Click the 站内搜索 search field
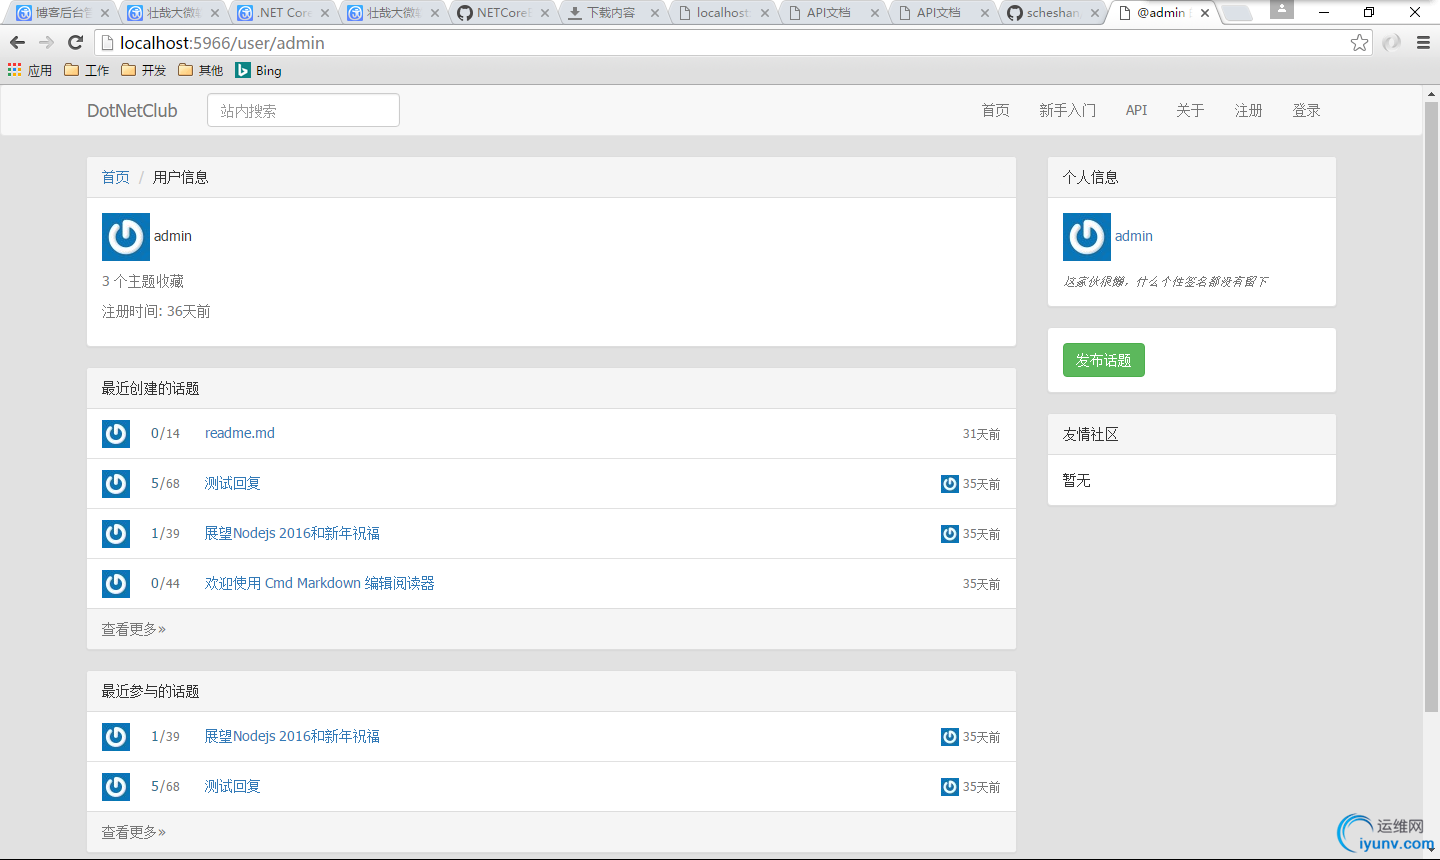The height and width of the screenshot is (860, 1440). pyautogui.click(x=303, y=110)
